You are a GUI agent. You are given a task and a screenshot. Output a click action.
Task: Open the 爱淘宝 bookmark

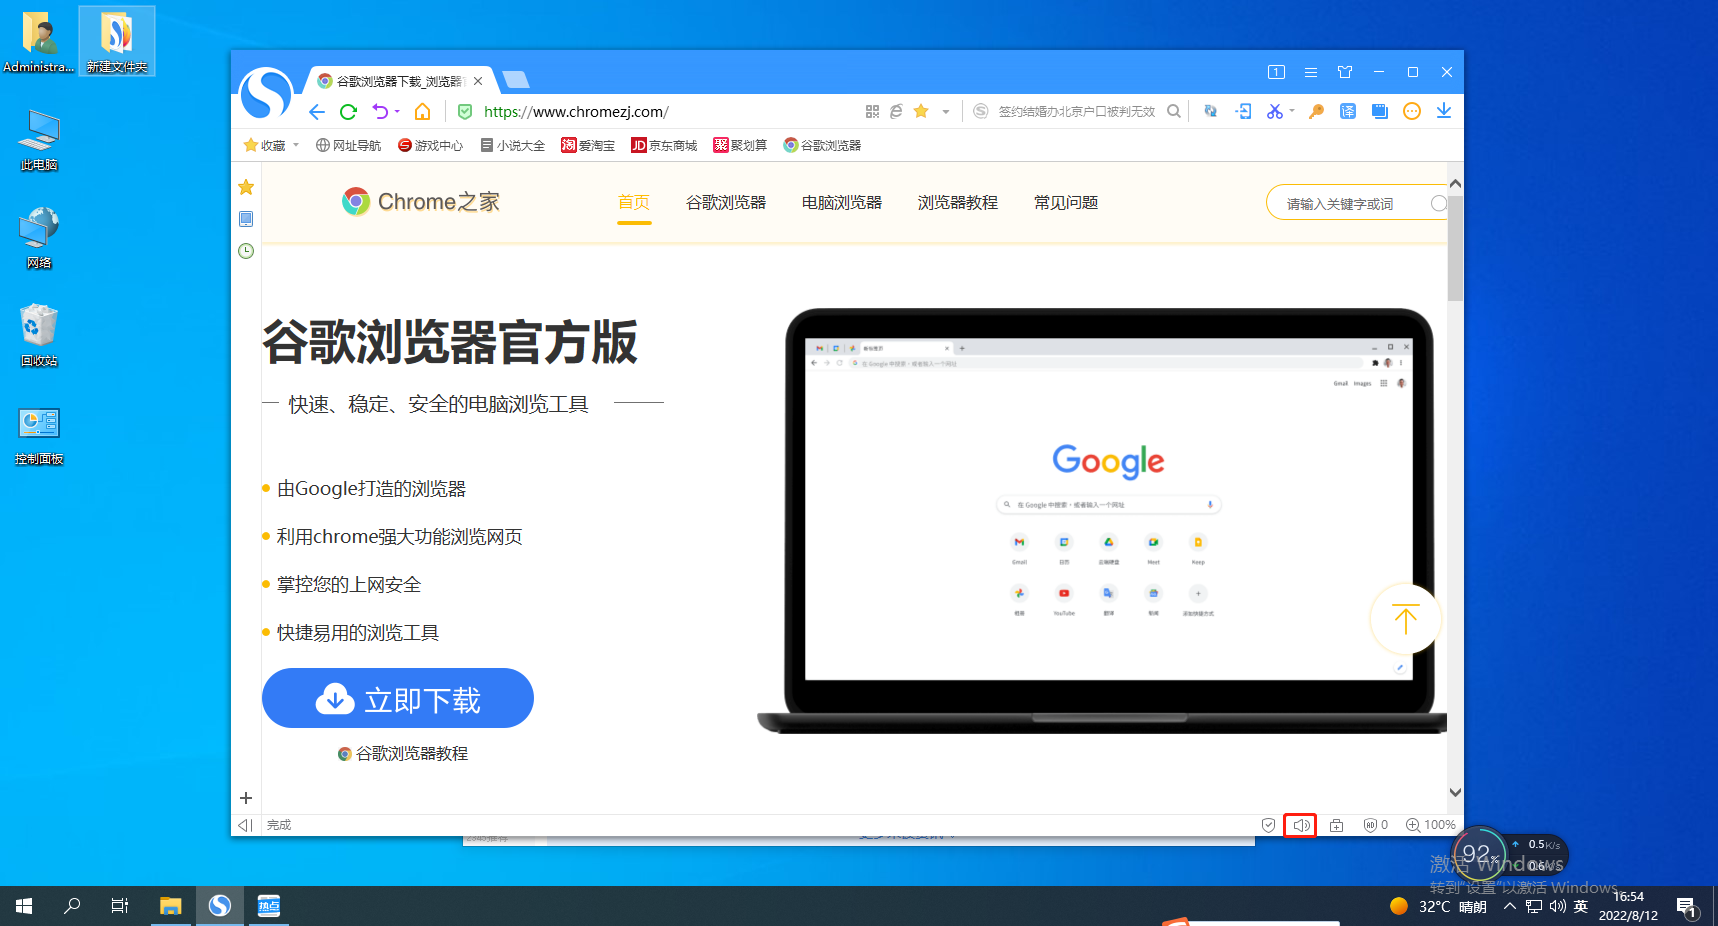tap(588, 145)
